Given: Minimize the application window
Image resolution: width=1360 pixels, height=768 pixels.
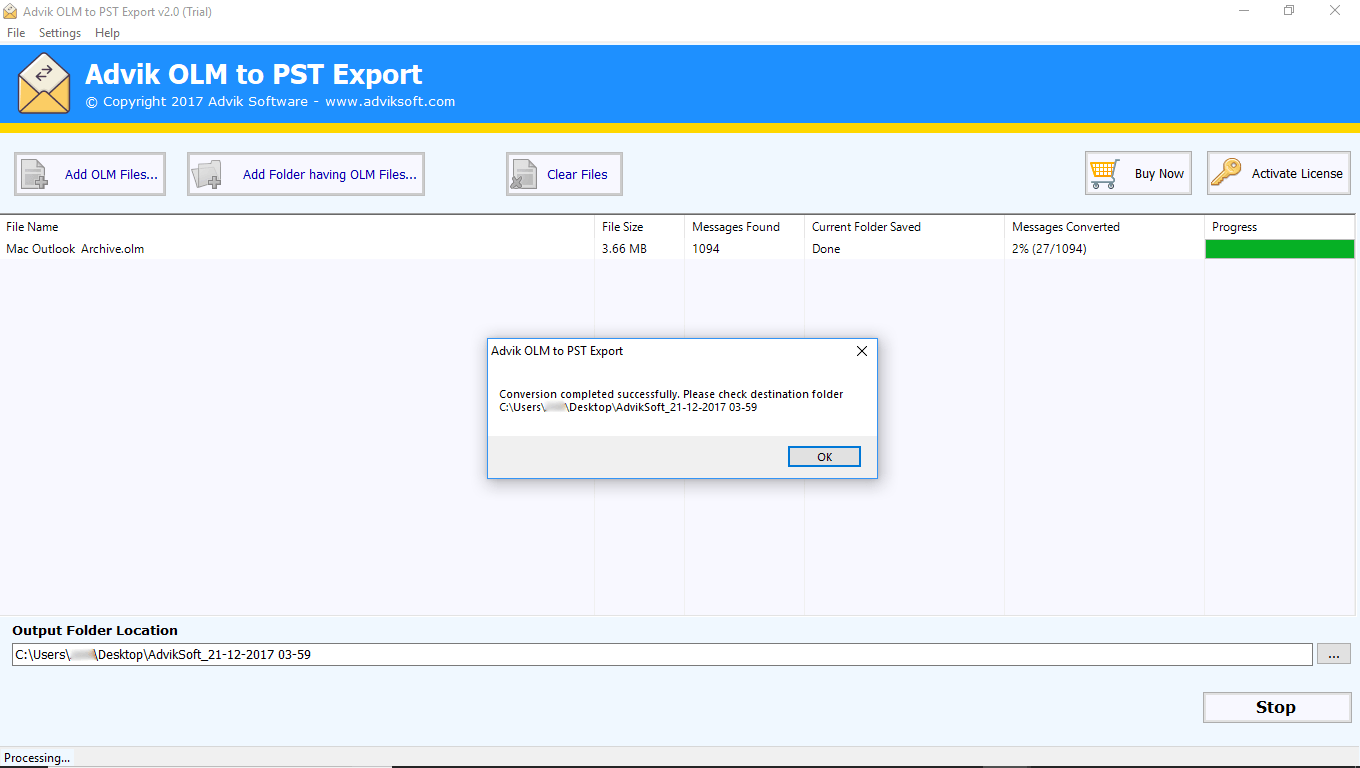Looking at the screenshot, I should pyautogui.click(x=1243, y=10).
